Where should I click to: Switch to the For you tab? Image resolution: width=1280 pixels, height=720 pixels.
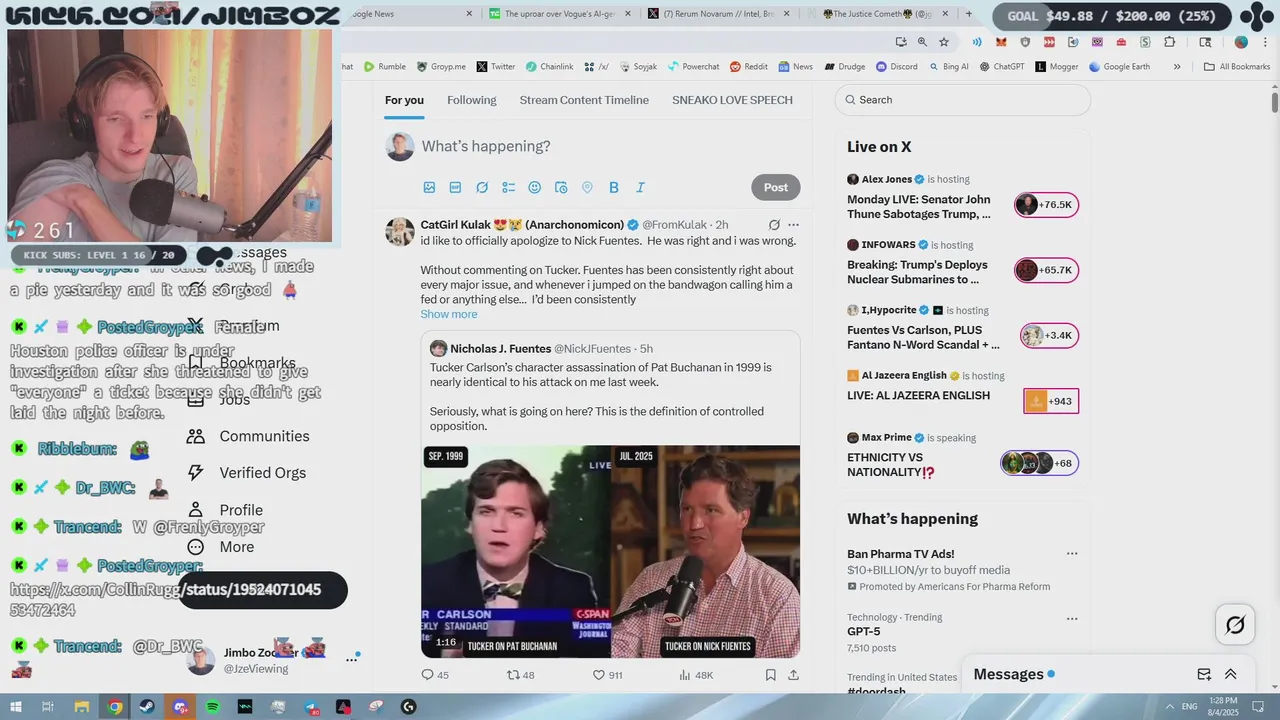coord(404,100)
